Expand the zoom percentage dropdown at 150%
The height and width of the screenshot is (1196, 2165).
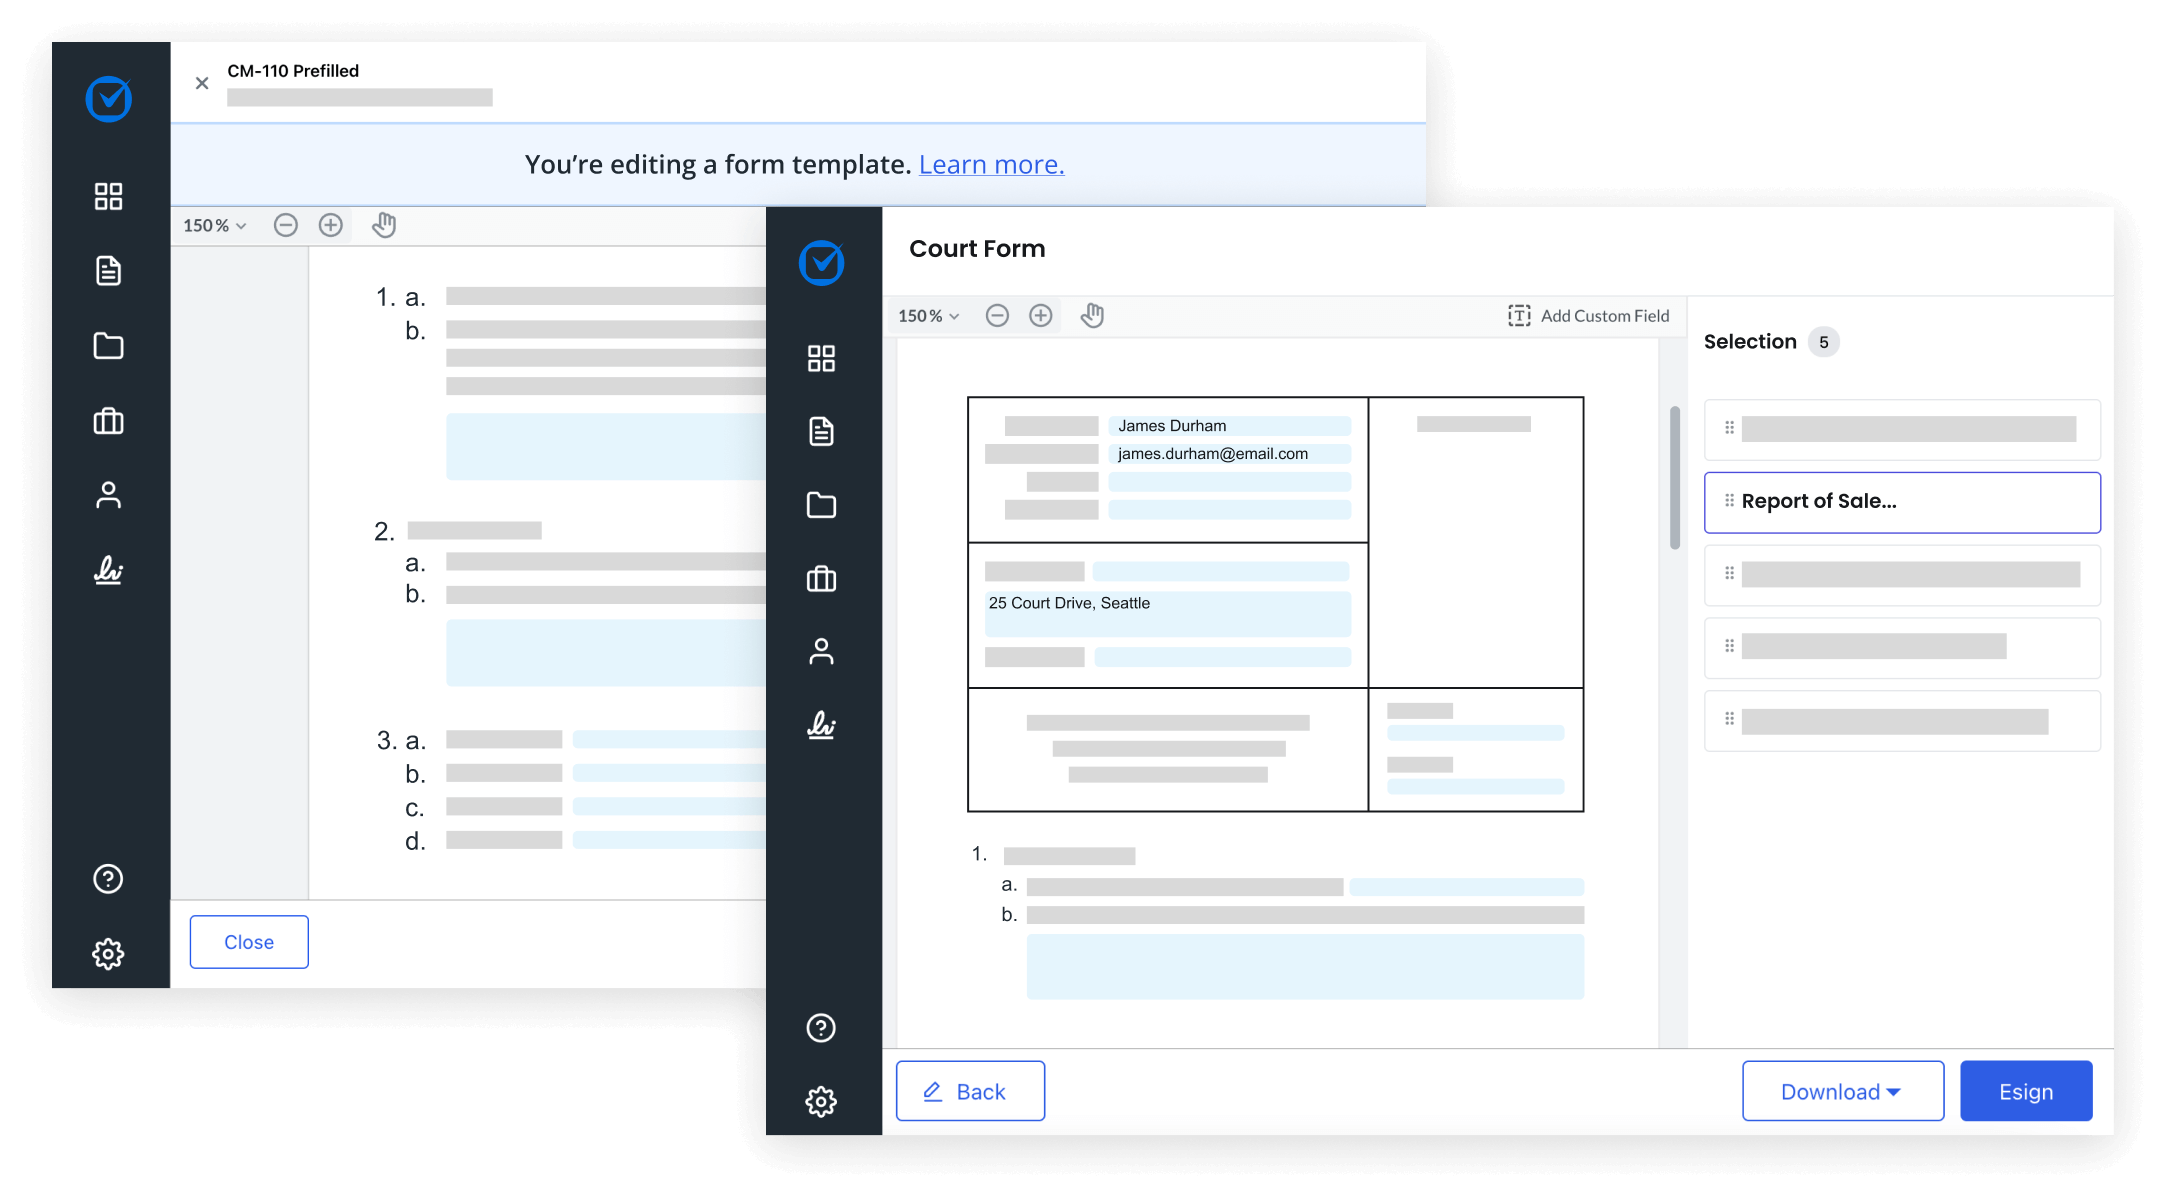point(929,315)
